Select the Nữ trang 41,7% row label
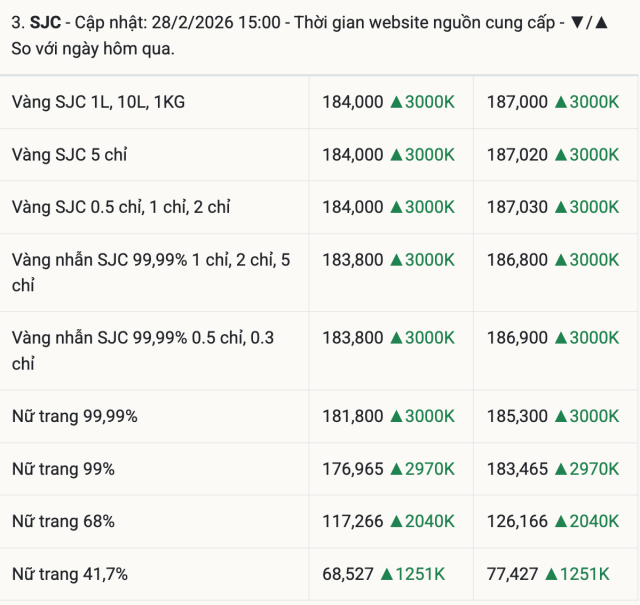 pyautogui.click(x=70, y=574)
